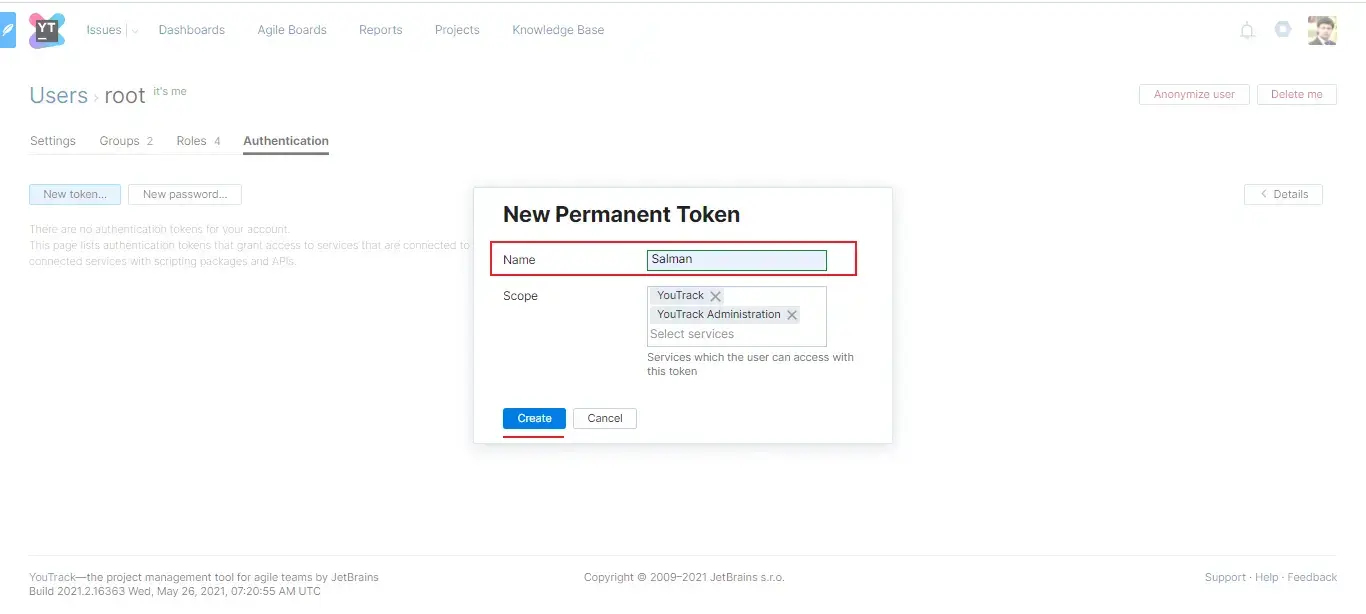The height and width of the screenshot is (614, 1366).
Task: Click the settings gear icon in header
Action: coord(1283,30)
